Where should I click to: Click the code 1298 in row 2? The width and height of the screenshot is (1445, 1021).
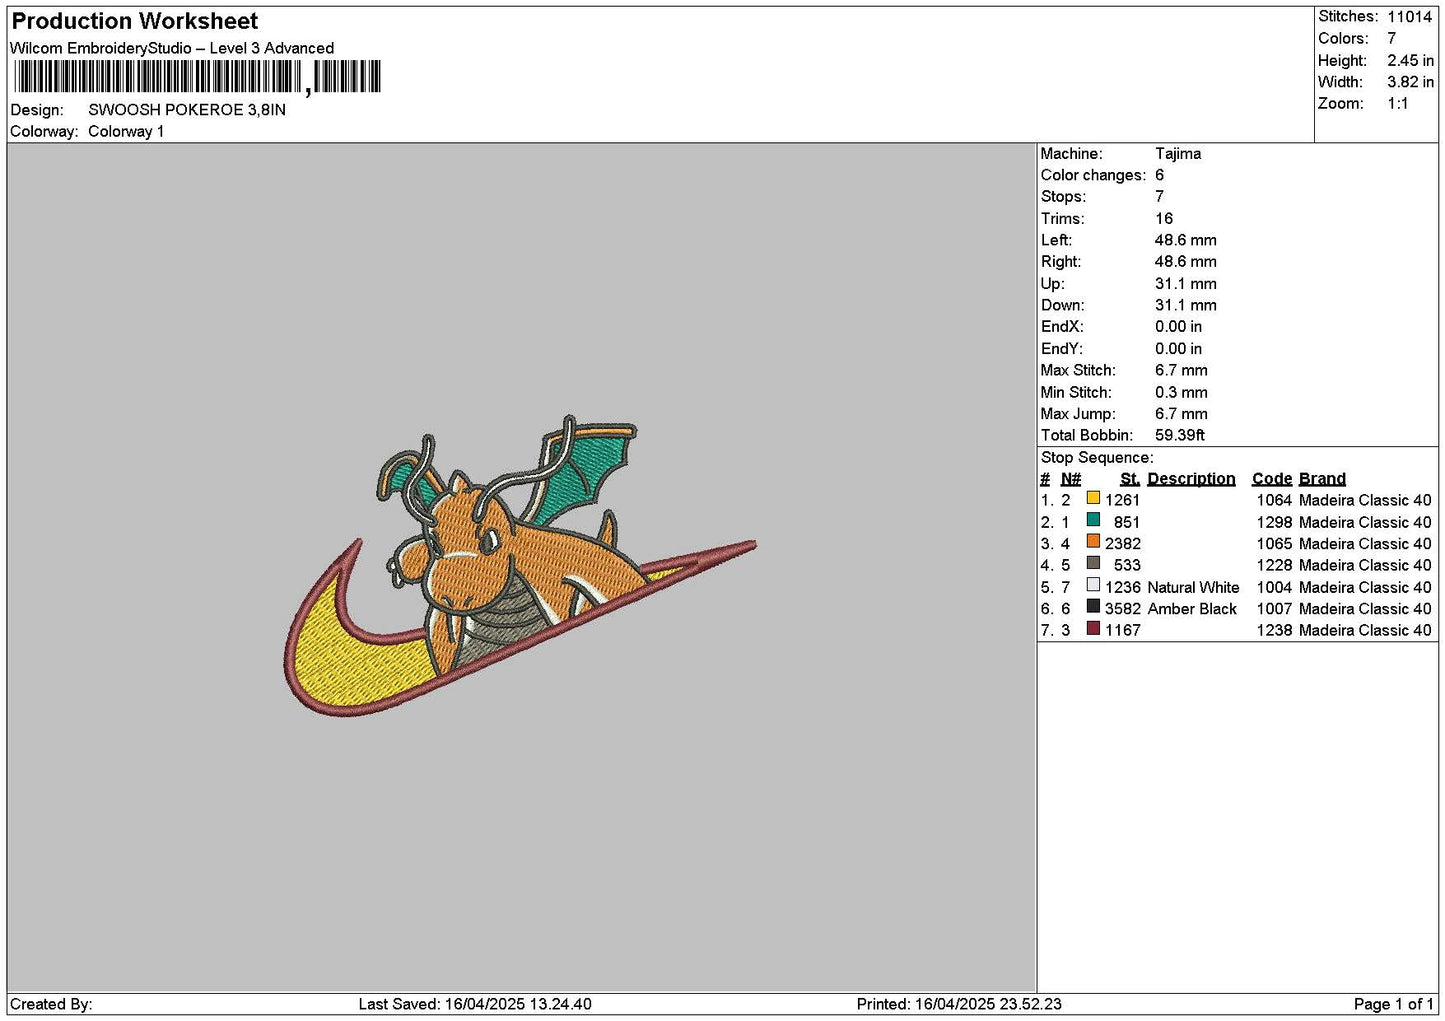(x=1274, y=522)
